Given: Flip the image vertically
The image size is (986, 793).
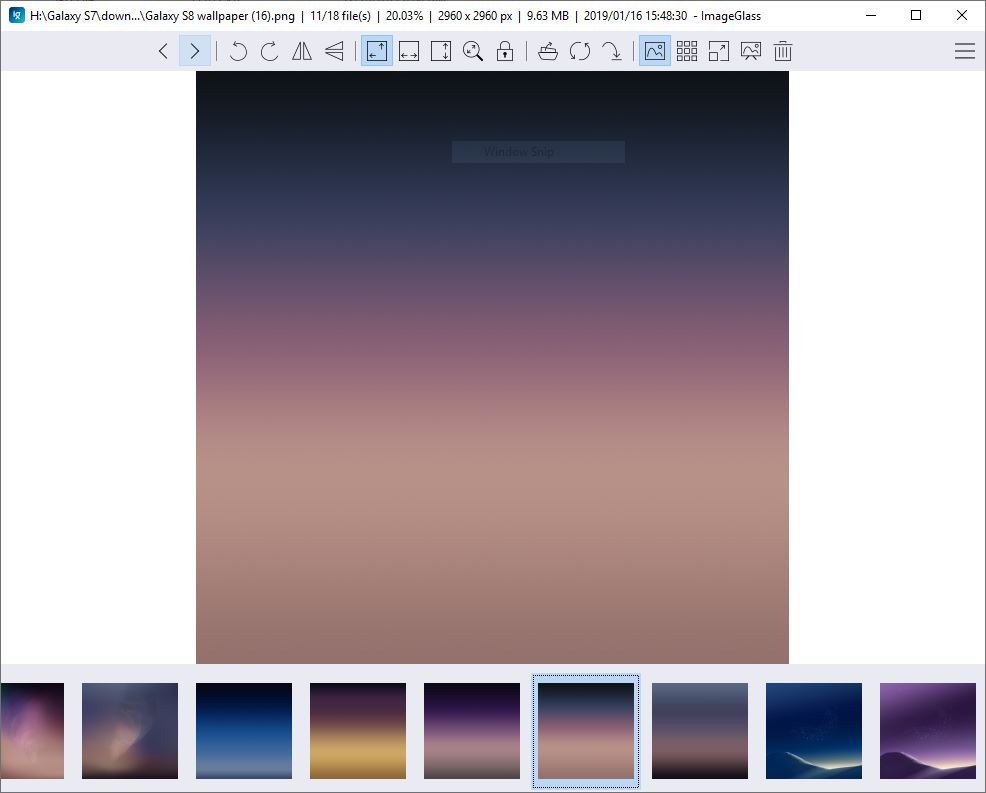Looking at the screenshot, I should point(335,51).
